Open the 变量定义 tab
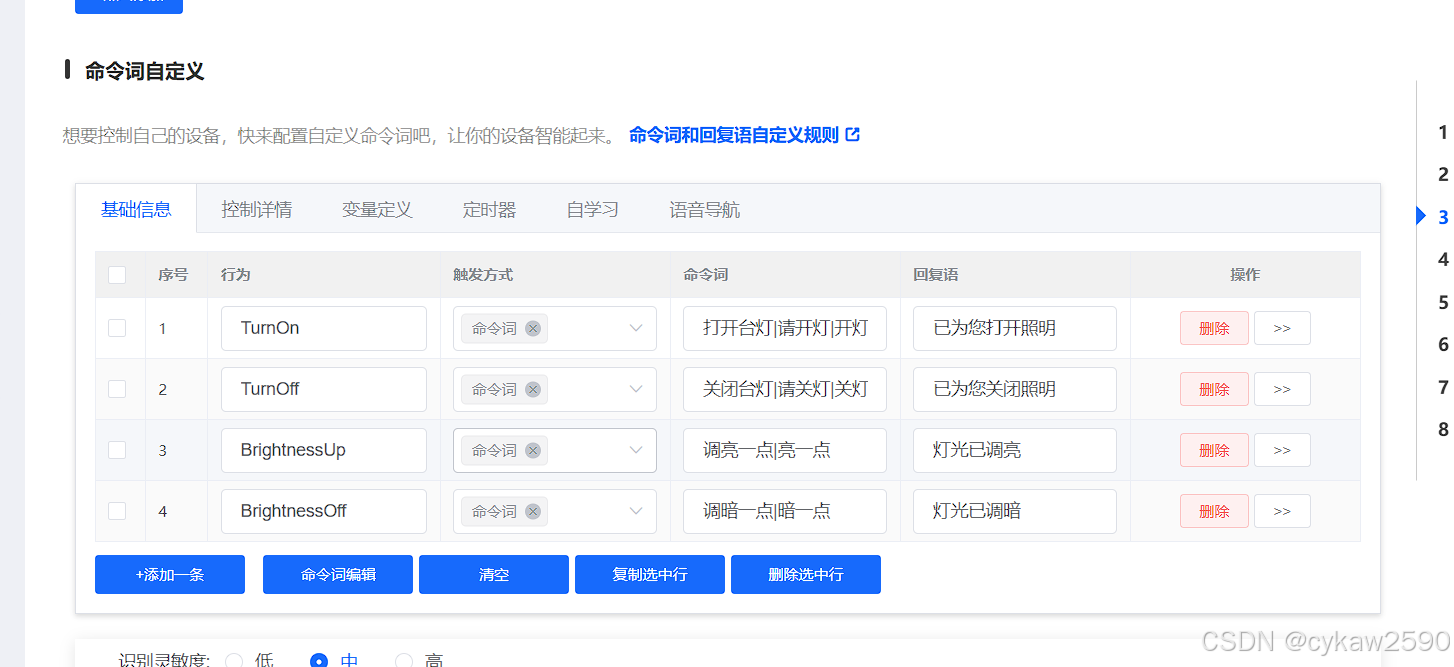The width and height of the screenshot is (1454, 667). point(377,210)
